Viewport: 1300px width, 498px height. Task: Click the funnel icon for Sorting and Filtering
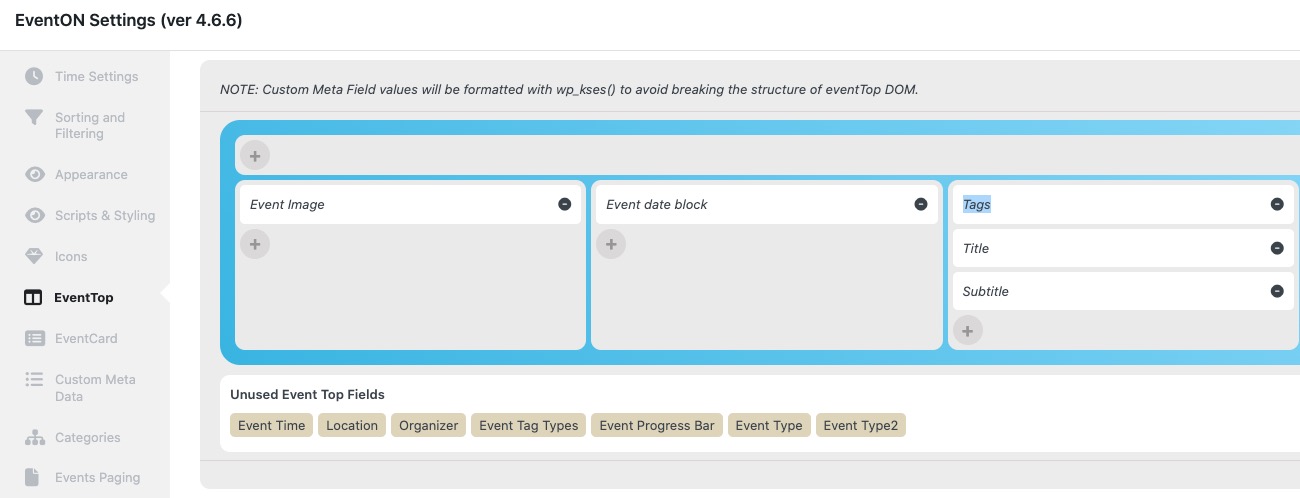(34, 118)
